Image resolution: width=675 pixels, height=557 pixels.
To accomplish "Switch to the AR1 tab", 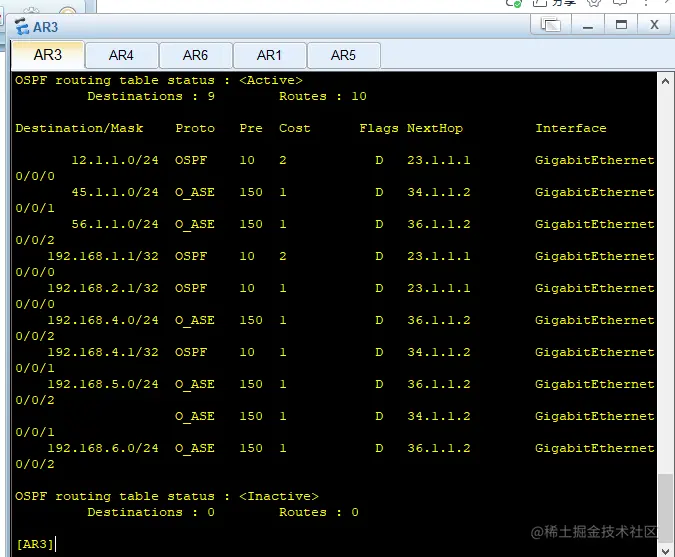I will [269, 55].
